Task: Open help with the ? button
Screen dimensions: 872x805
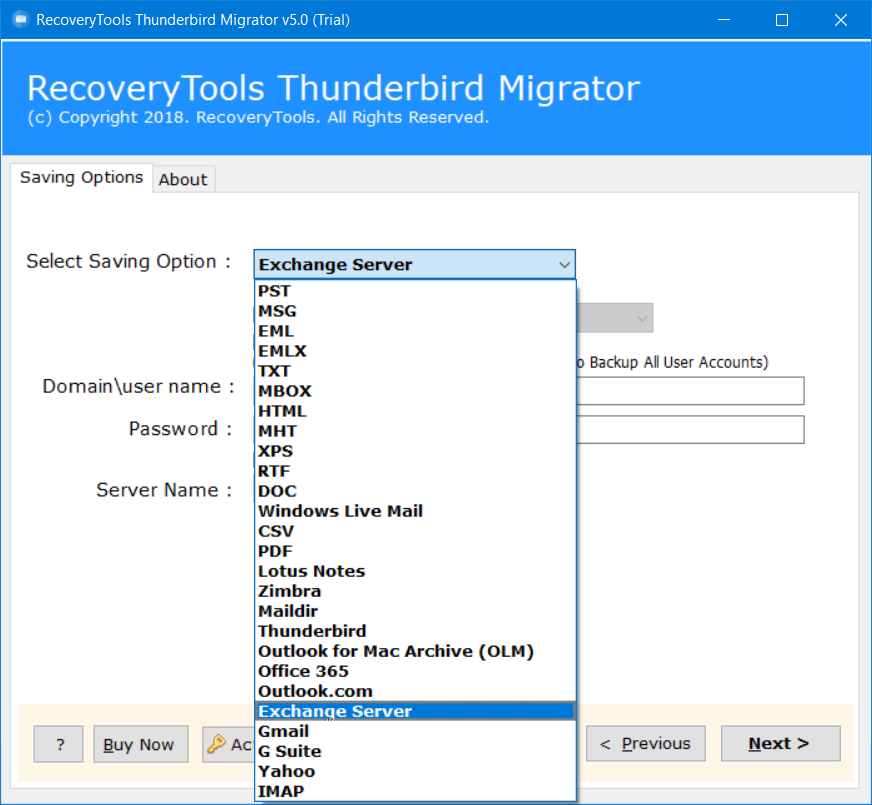Action: (58, 744)
